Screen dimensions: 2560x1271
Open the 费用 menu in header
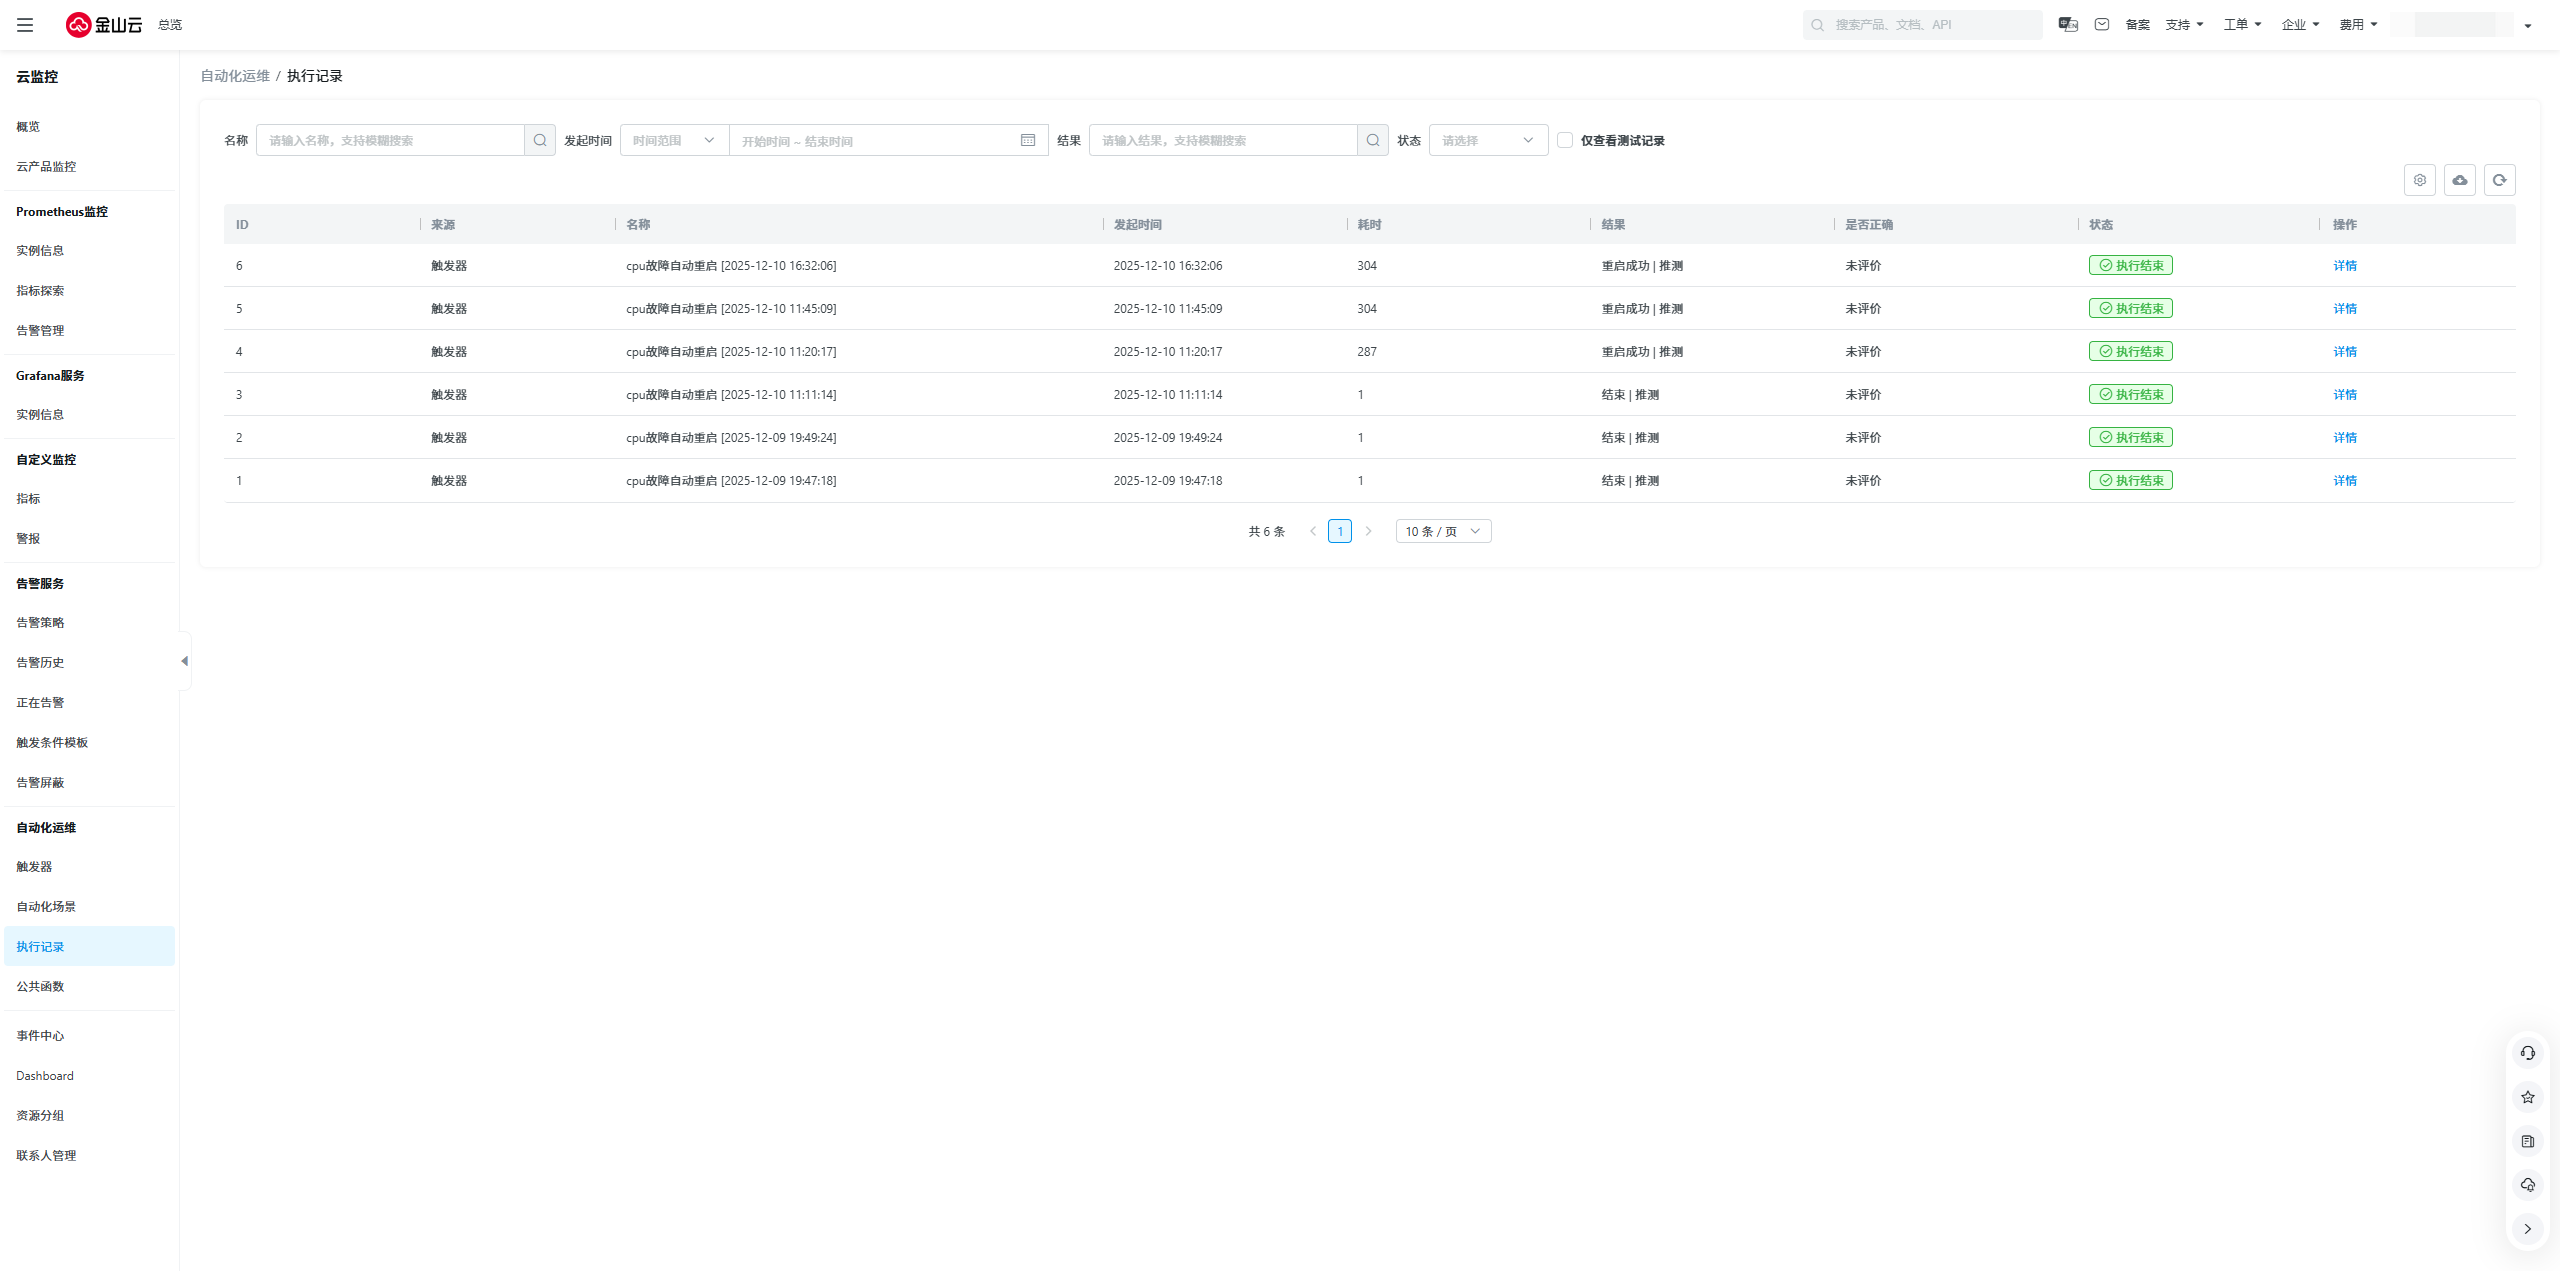(2358, 25)
